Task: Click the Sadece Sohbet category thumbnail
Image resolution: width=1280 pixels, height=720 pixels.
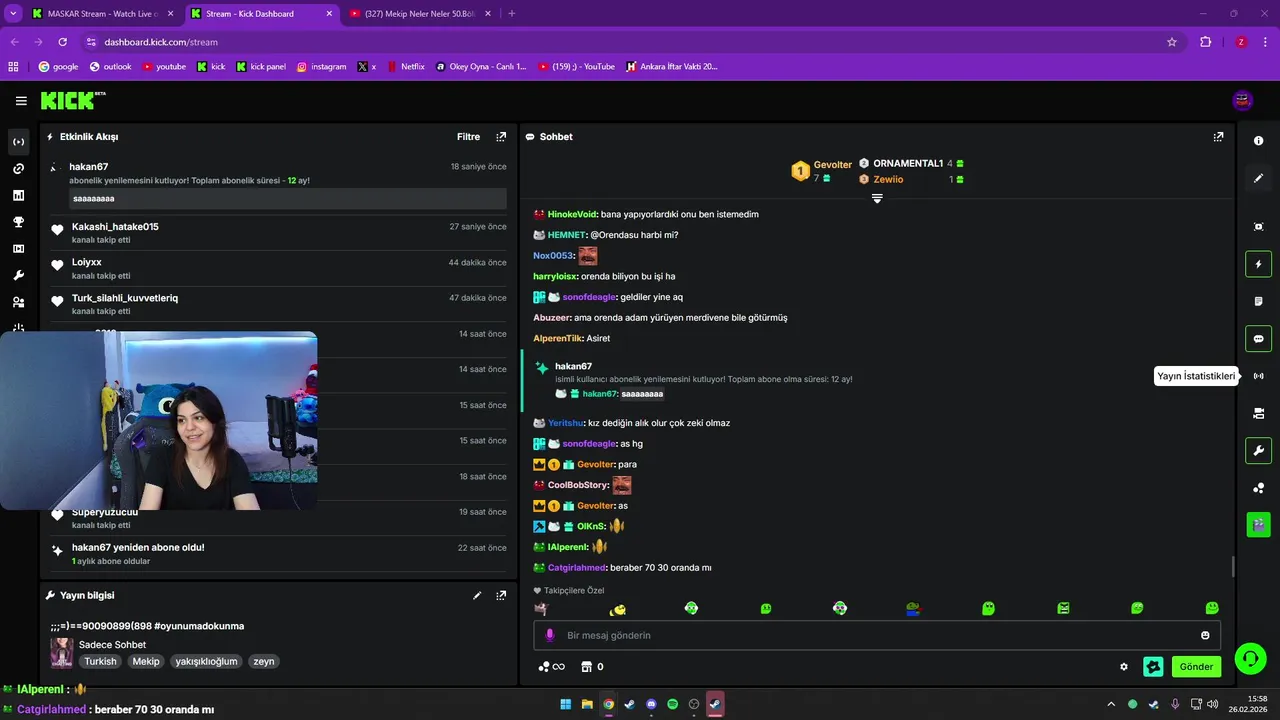Action: (x=62, y=652)
